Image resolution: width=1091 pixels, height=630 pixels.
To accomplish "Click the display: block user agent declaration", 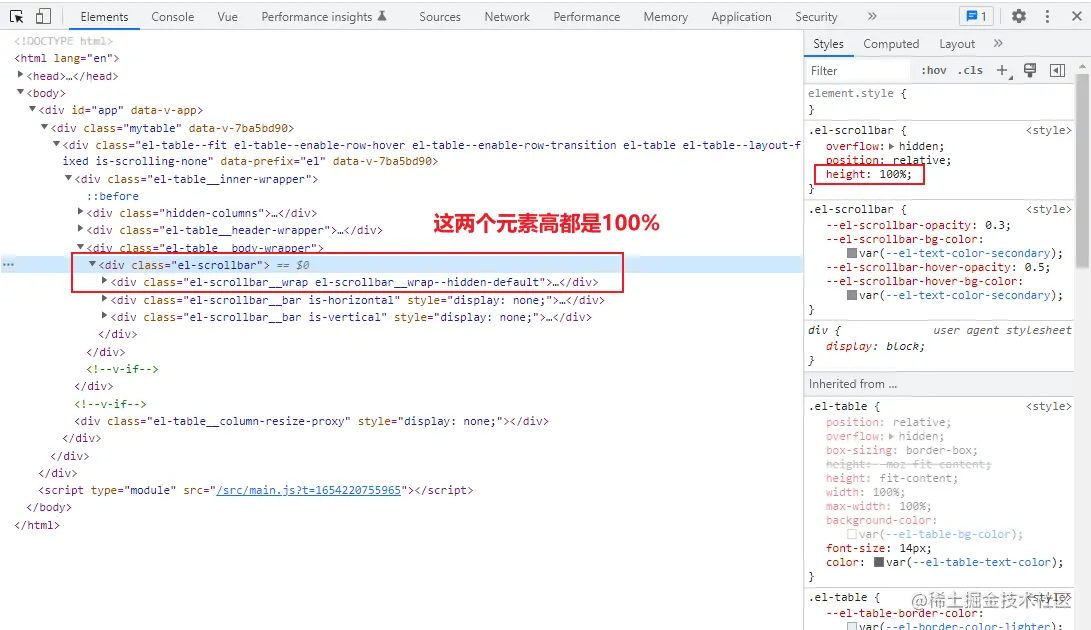I will point(875,347).
